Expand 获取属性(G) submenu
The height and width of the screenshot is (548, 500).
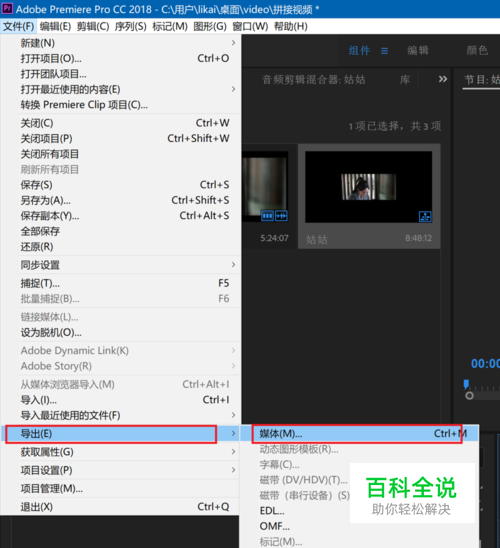(121, 452)
